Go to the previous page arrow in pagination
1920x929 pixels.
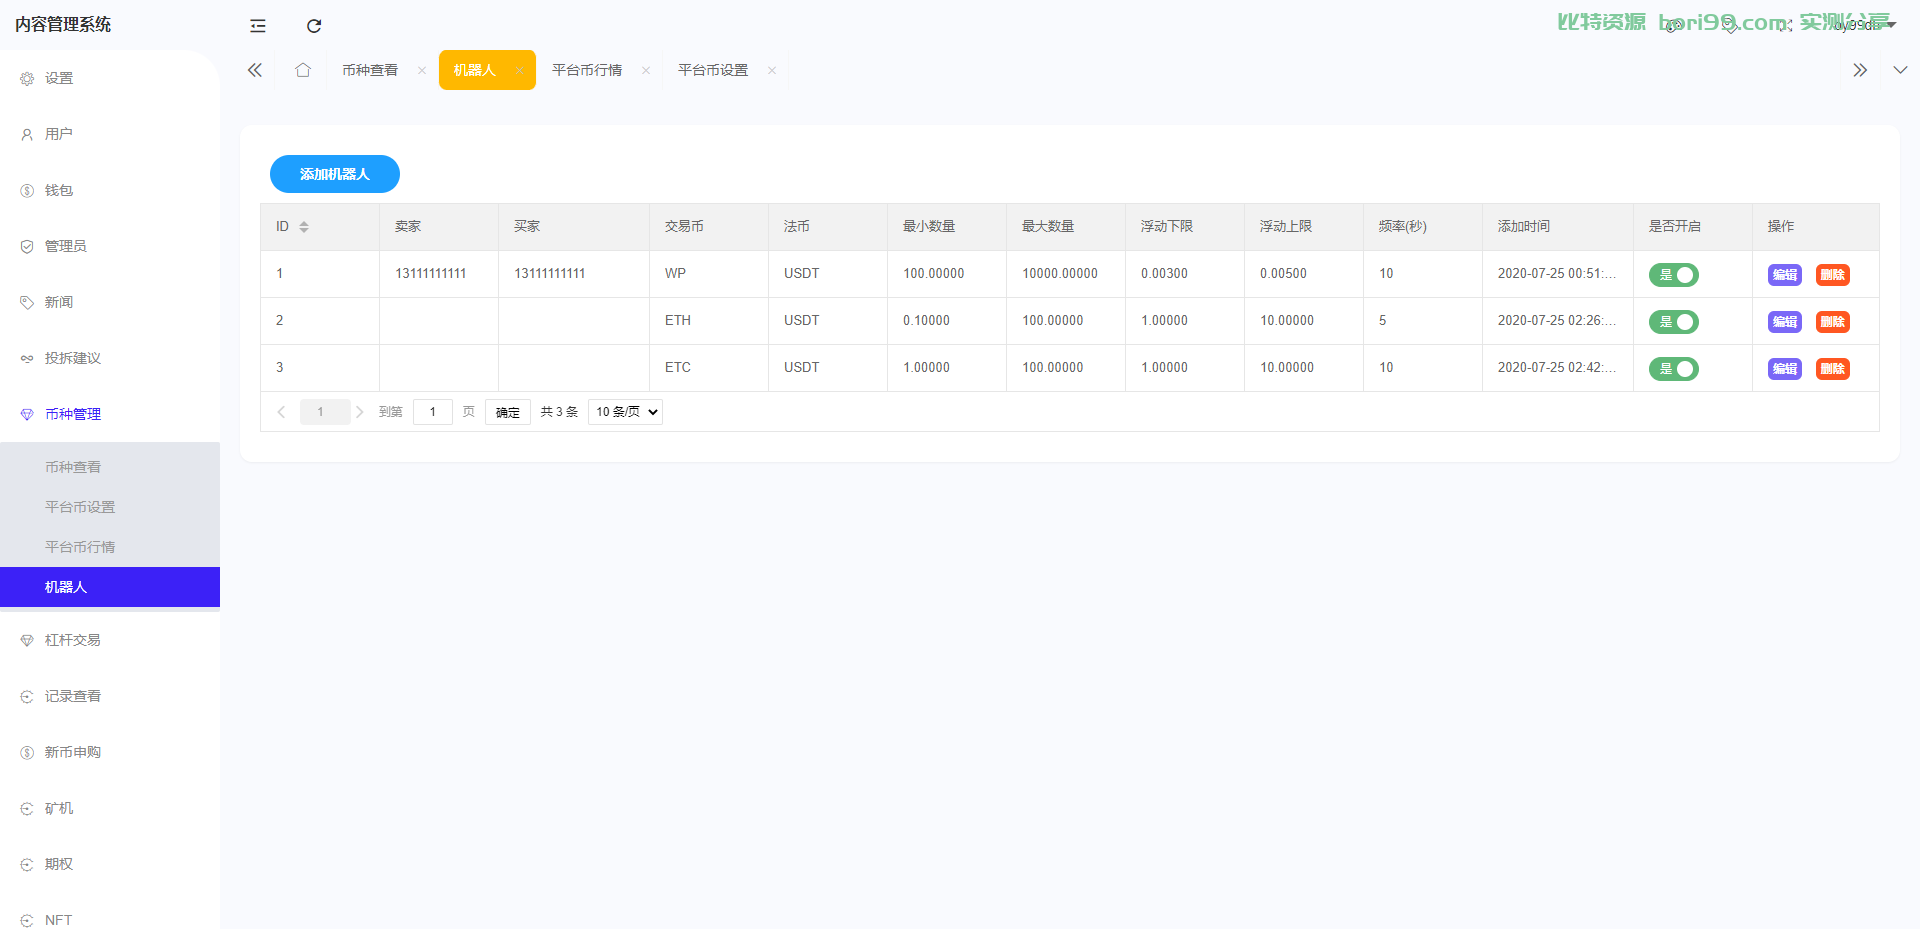tap(281, 412)
